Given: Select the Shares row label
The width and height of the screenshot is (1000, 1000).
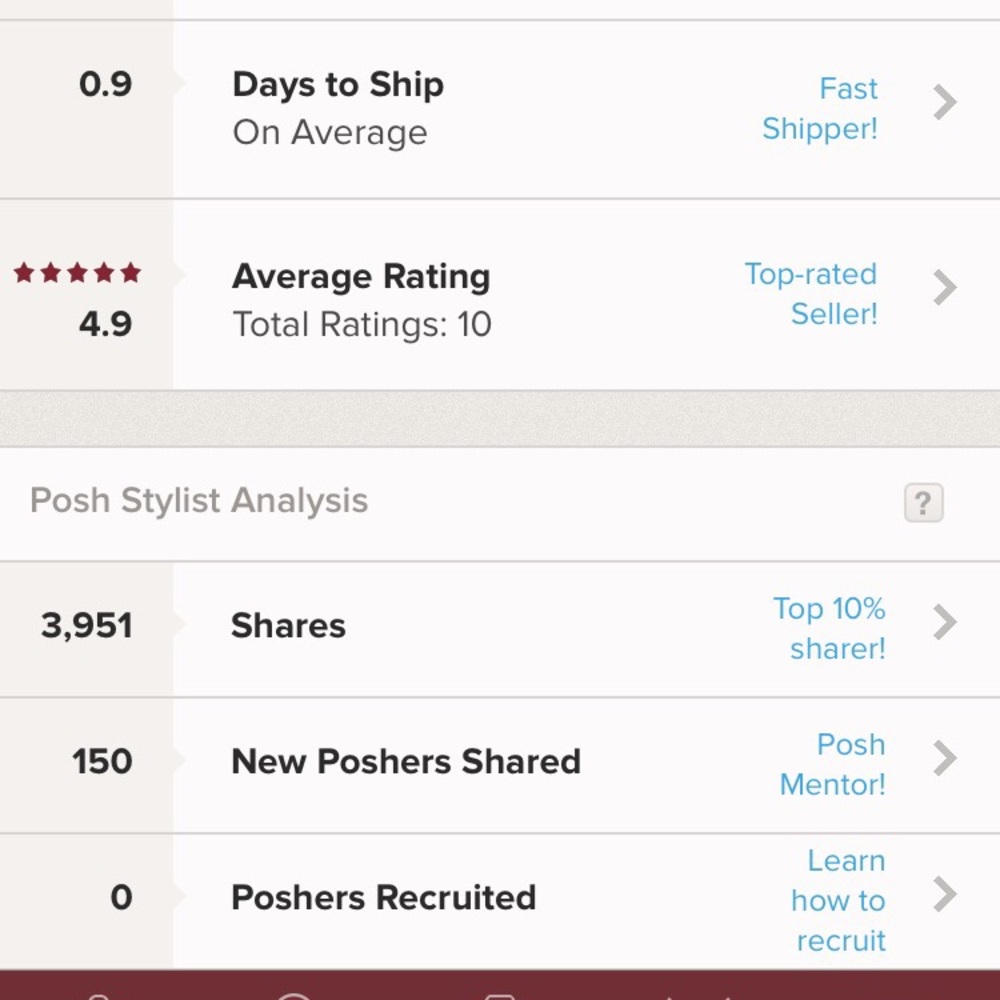Looking at the screenshot, I should (288, 626).
